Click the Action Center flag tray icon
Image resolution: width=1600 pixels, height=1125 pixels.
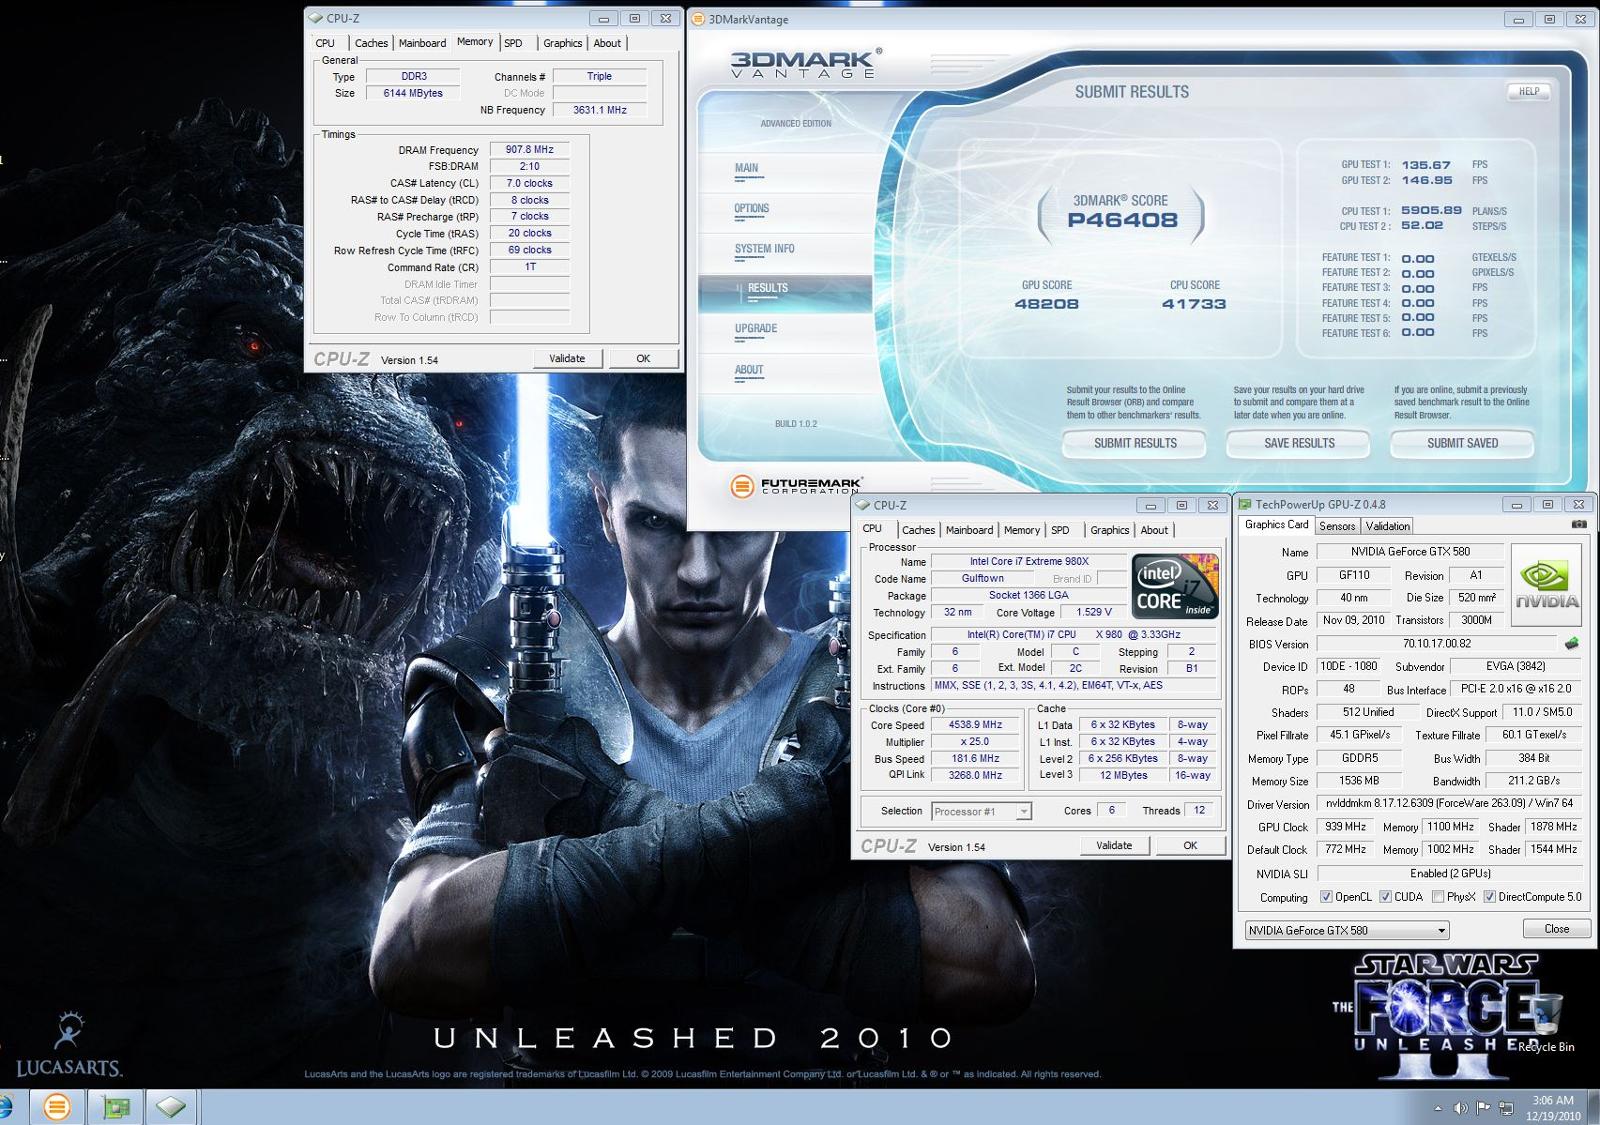point(1483,1108)
